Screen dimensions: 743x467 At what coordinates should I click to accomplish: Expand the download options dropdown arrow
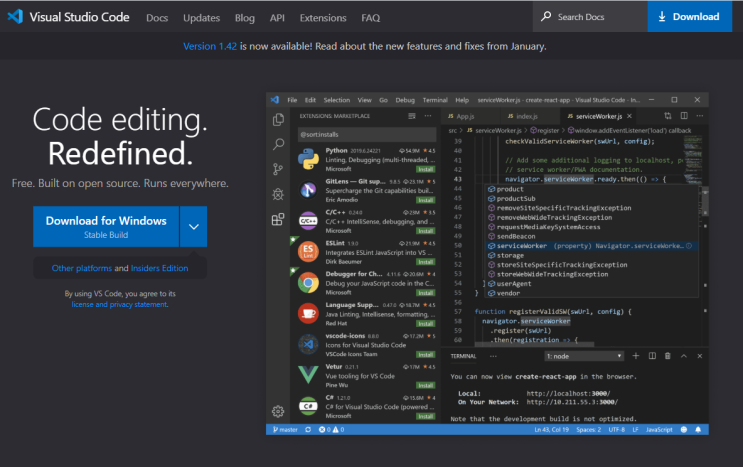coord(193,226)
